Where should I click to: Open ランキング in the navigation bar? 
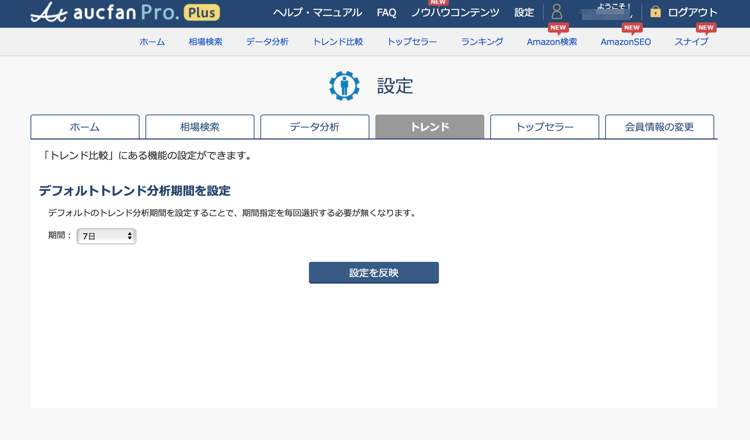[482, 42]
